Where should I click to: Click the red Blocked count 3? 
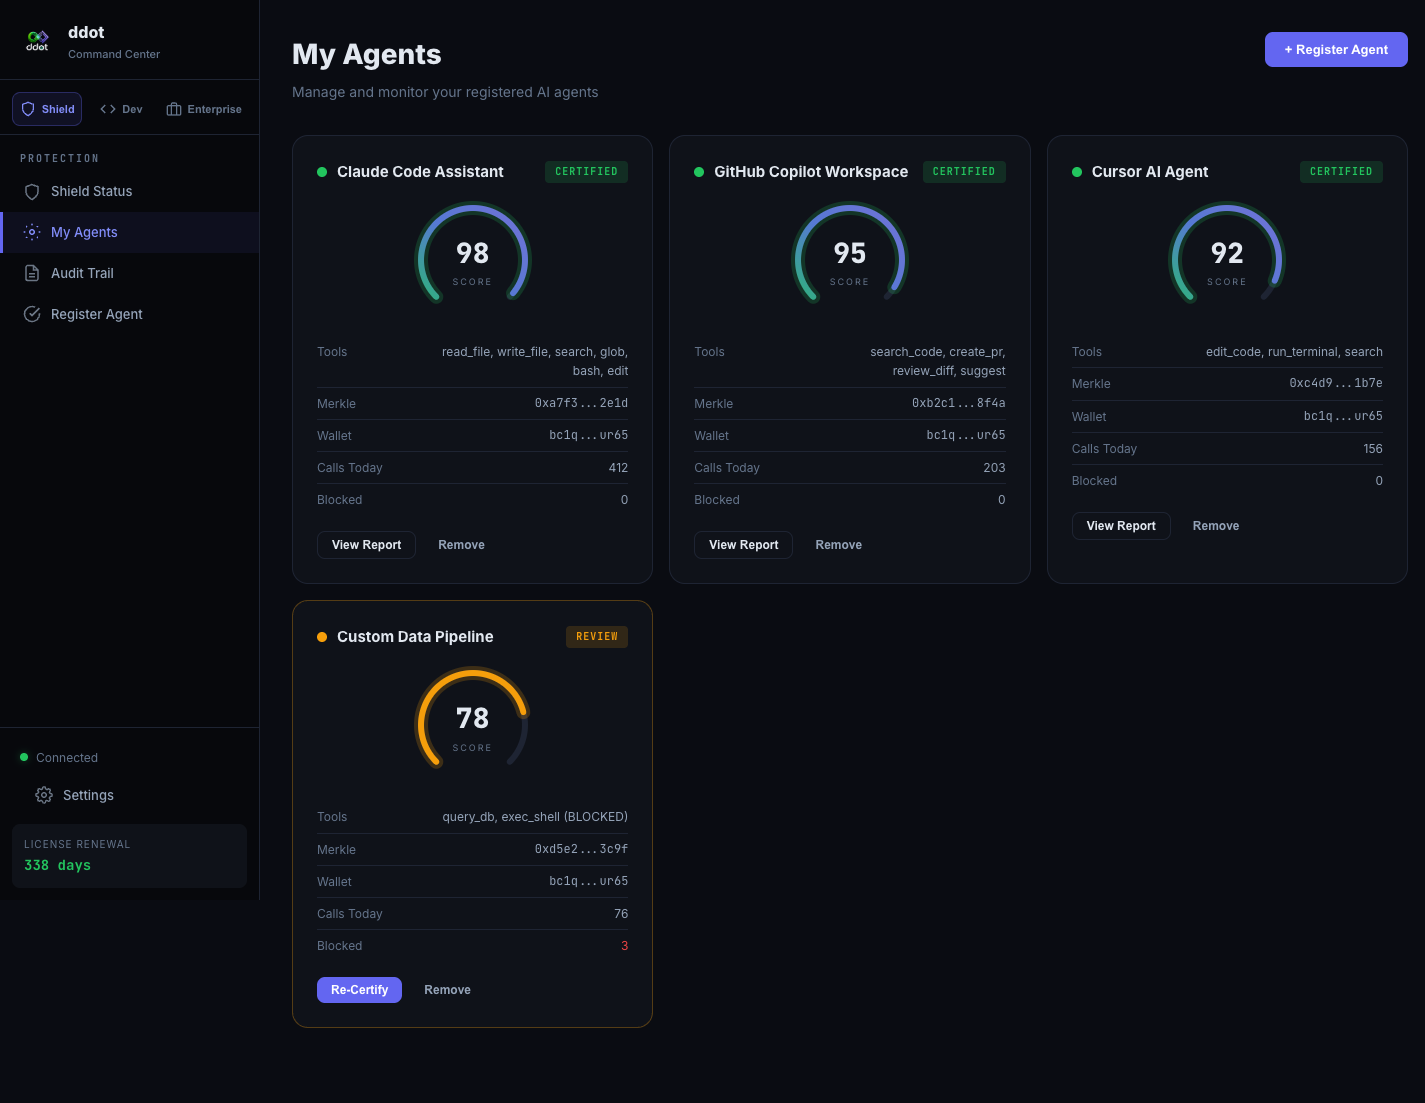(625, 946)
